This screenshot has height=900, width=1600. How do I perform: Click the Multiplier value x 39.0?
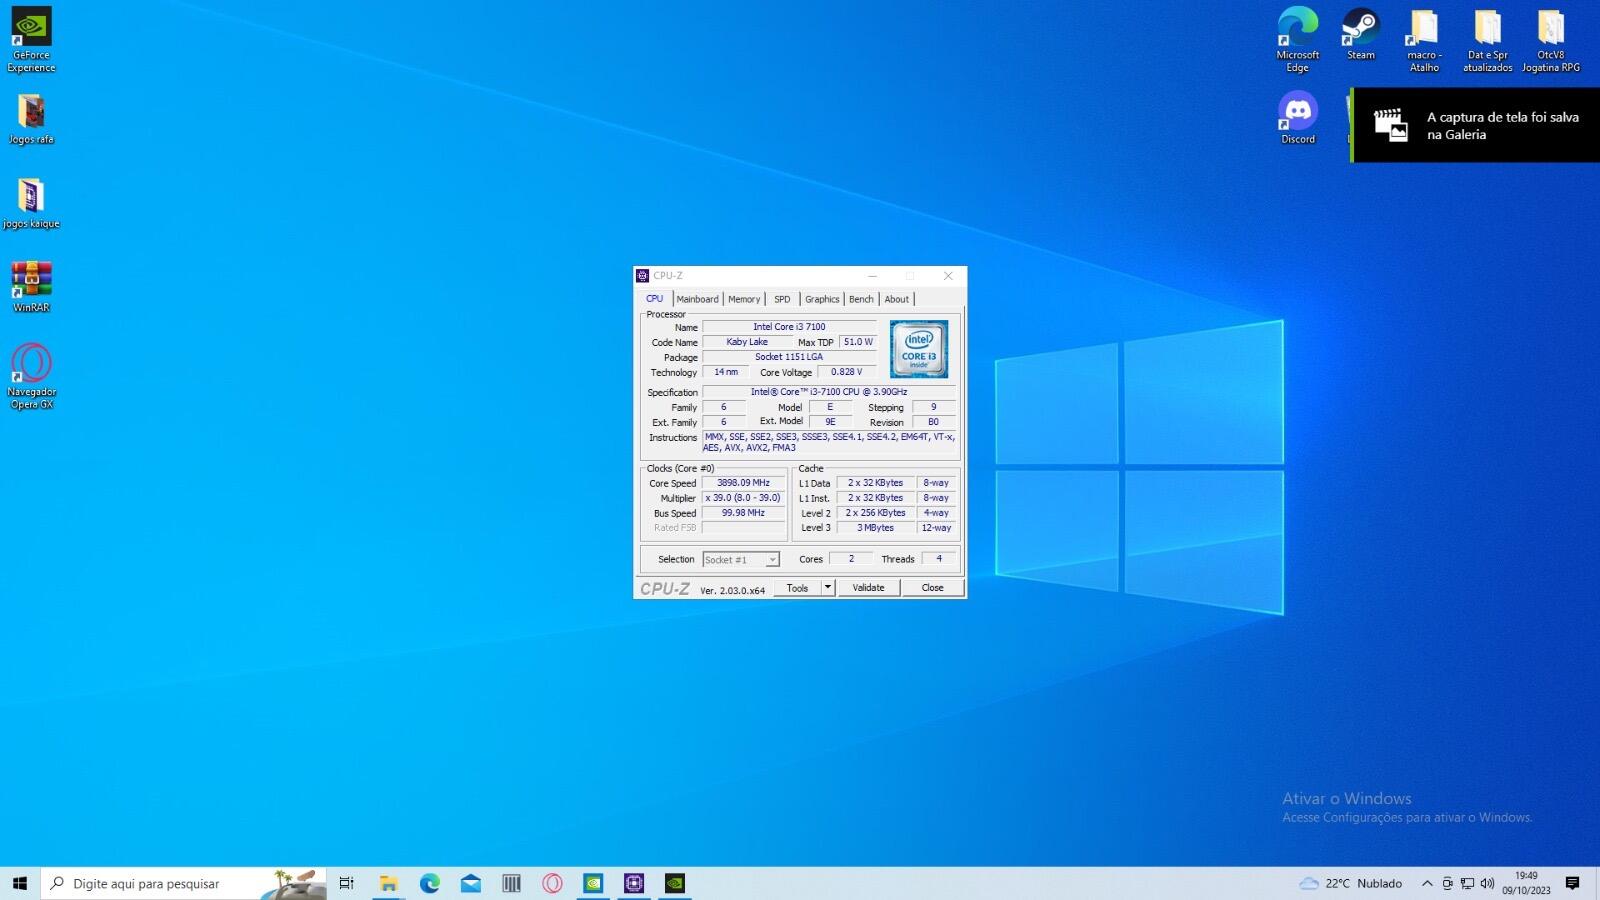(743, 498)
